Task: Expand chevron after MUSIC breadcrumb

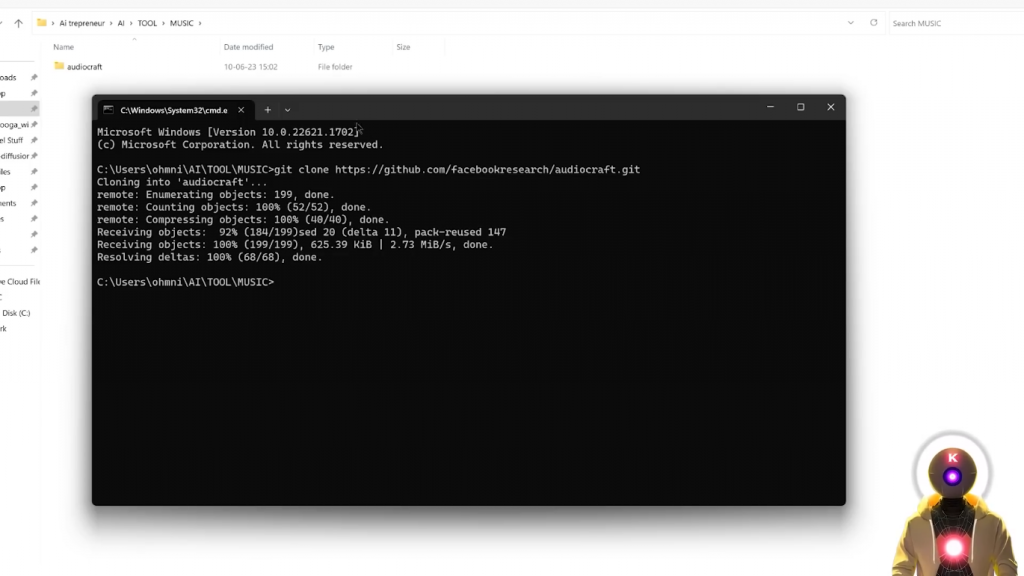Action: 200,23
